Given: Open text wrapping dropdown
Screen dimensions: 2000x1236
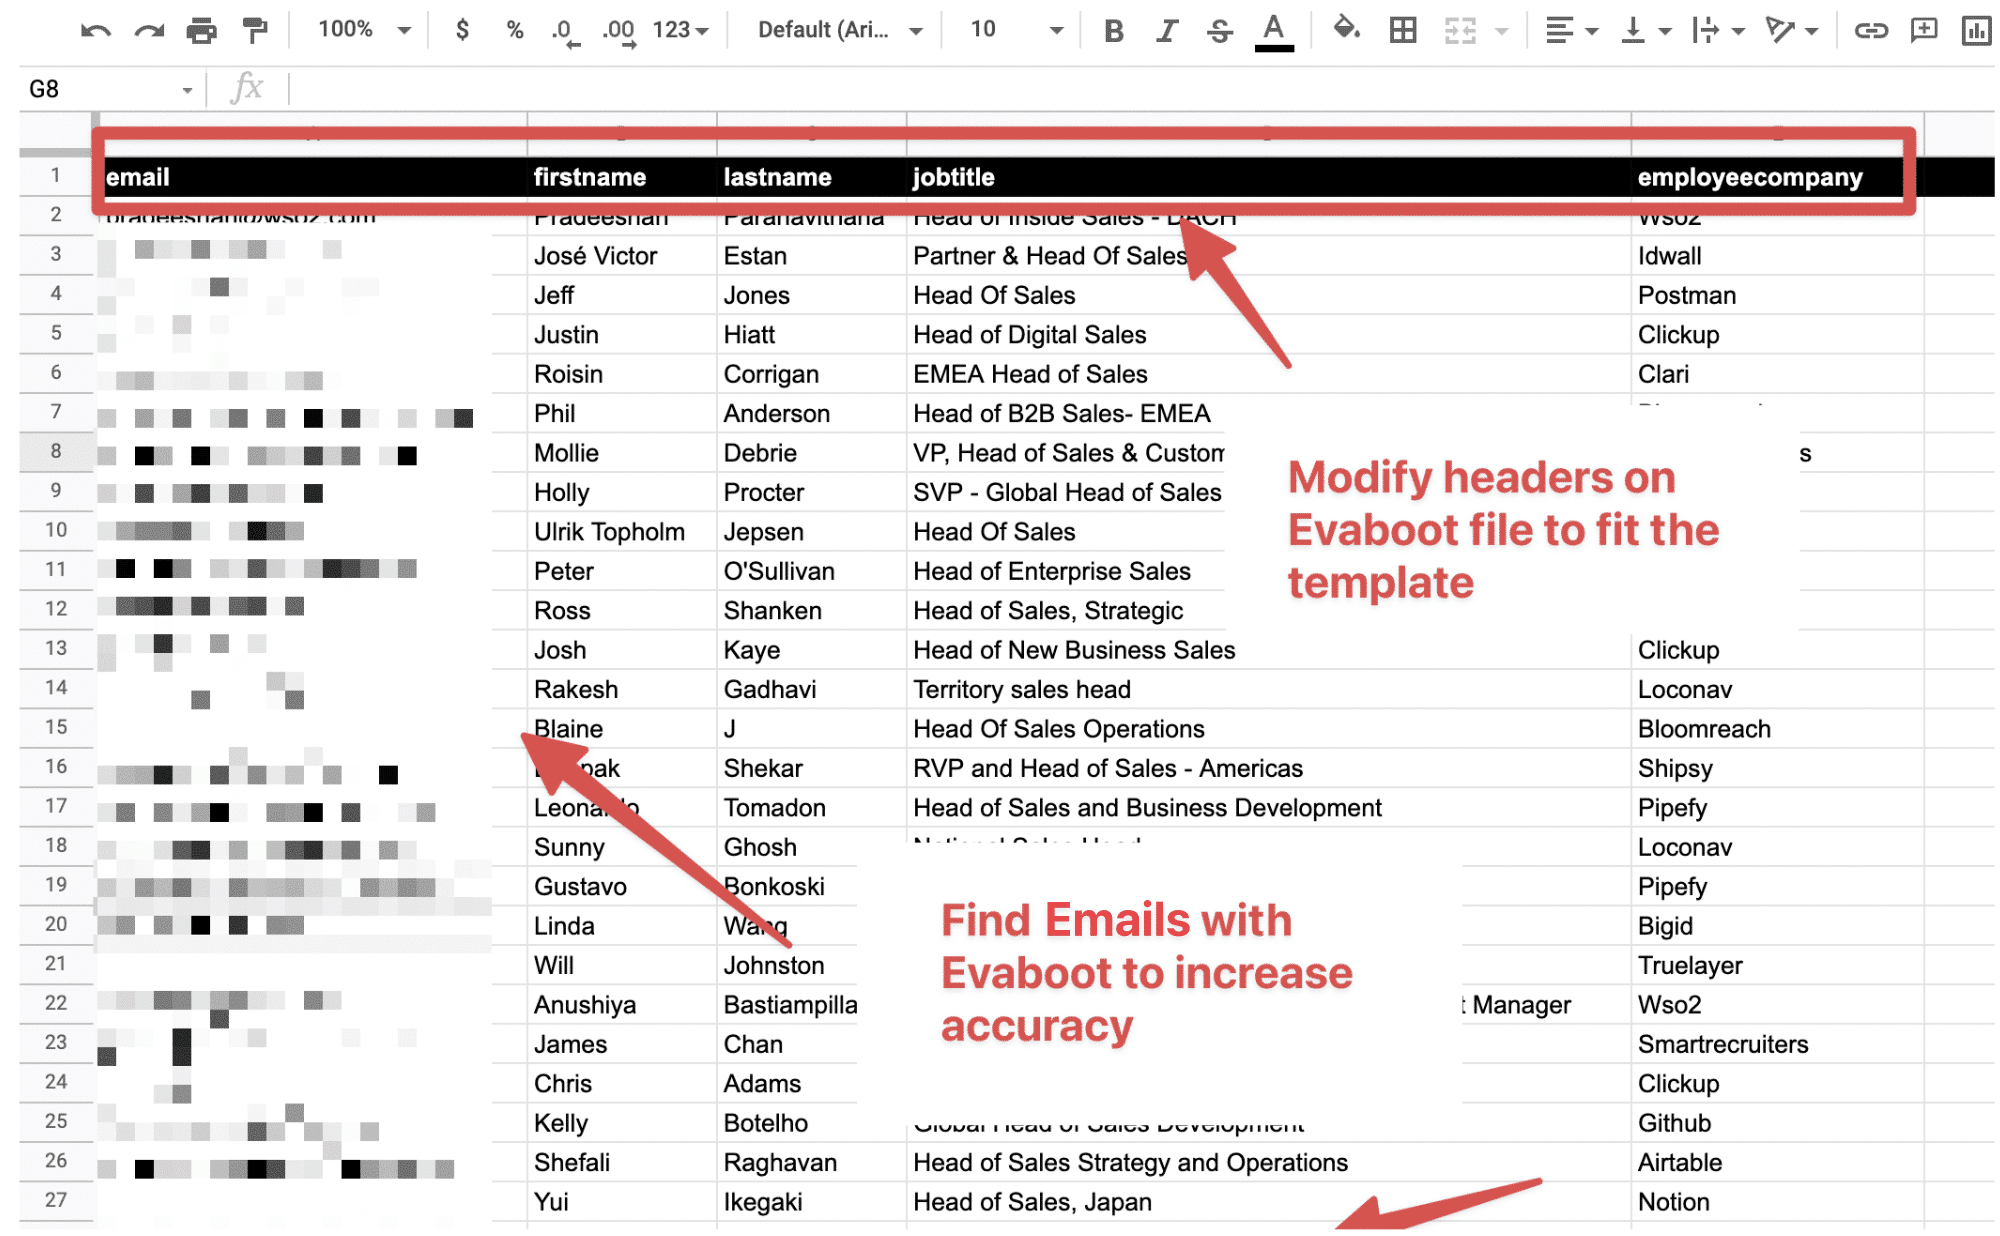Looking at the screenshot, I should coord(1718,31).
